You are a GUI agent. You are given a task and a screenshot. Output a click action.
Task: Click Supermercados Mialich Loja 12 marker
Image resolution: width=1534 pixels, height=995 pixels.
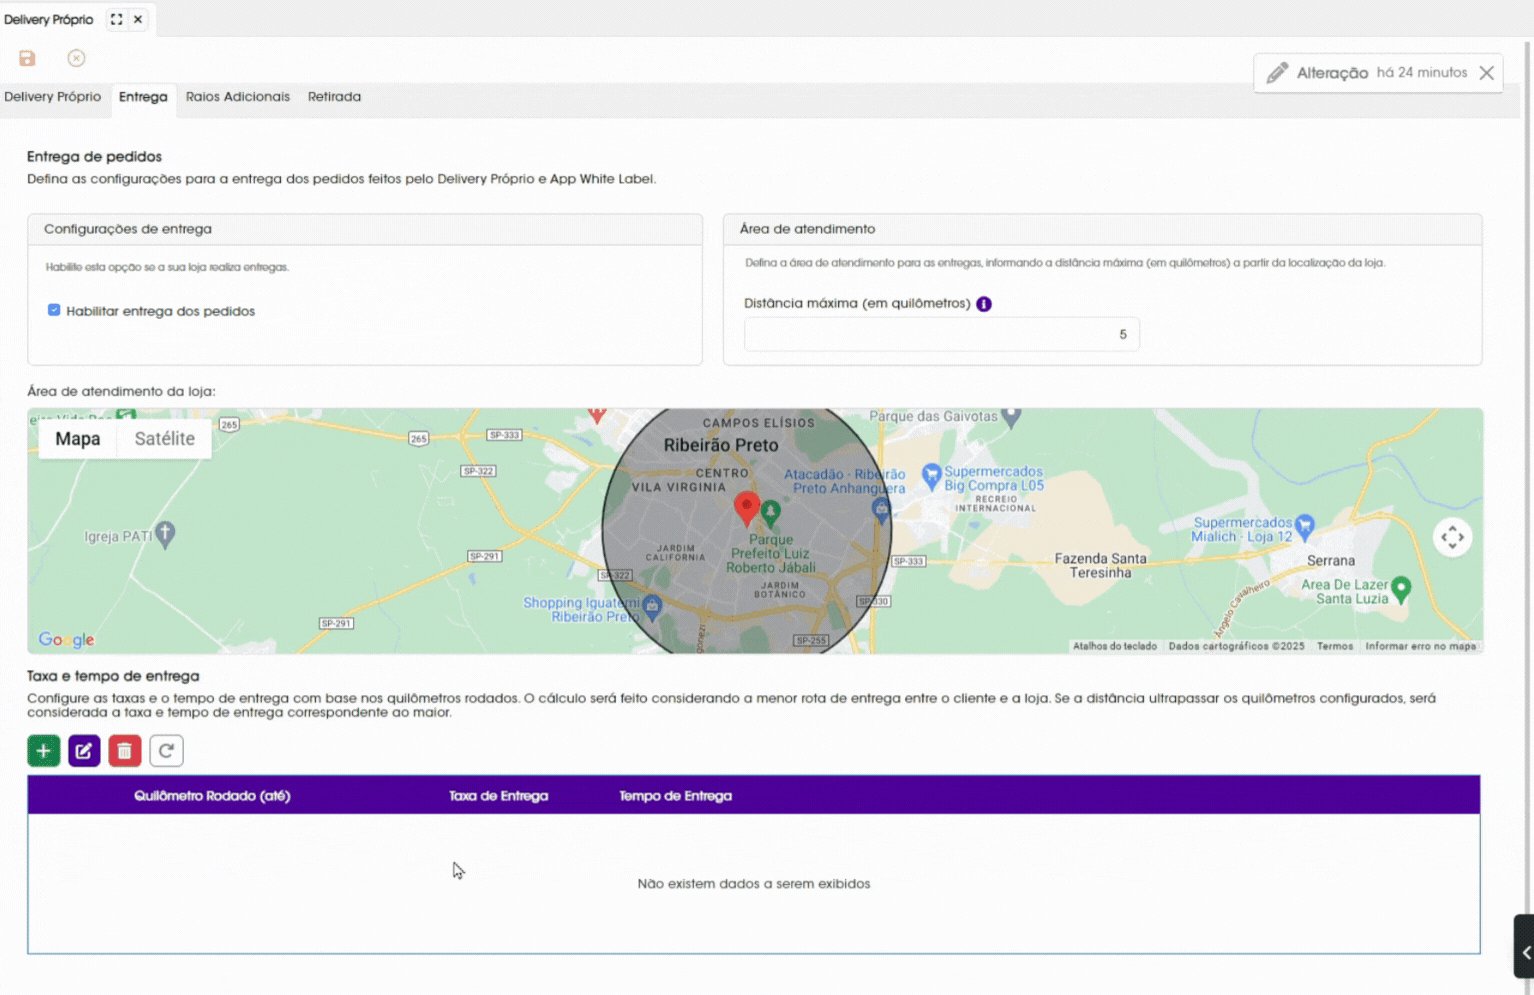[1304, 525]
